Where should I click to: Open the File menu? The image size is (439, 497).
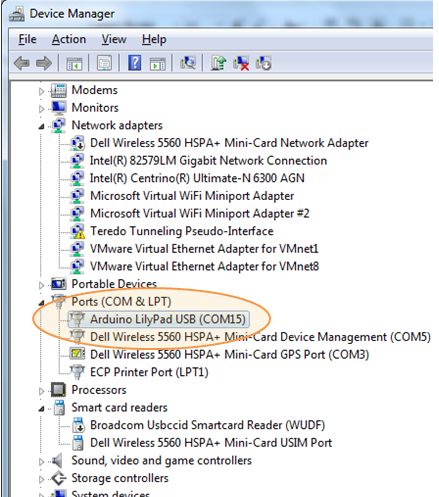point(27,39)
